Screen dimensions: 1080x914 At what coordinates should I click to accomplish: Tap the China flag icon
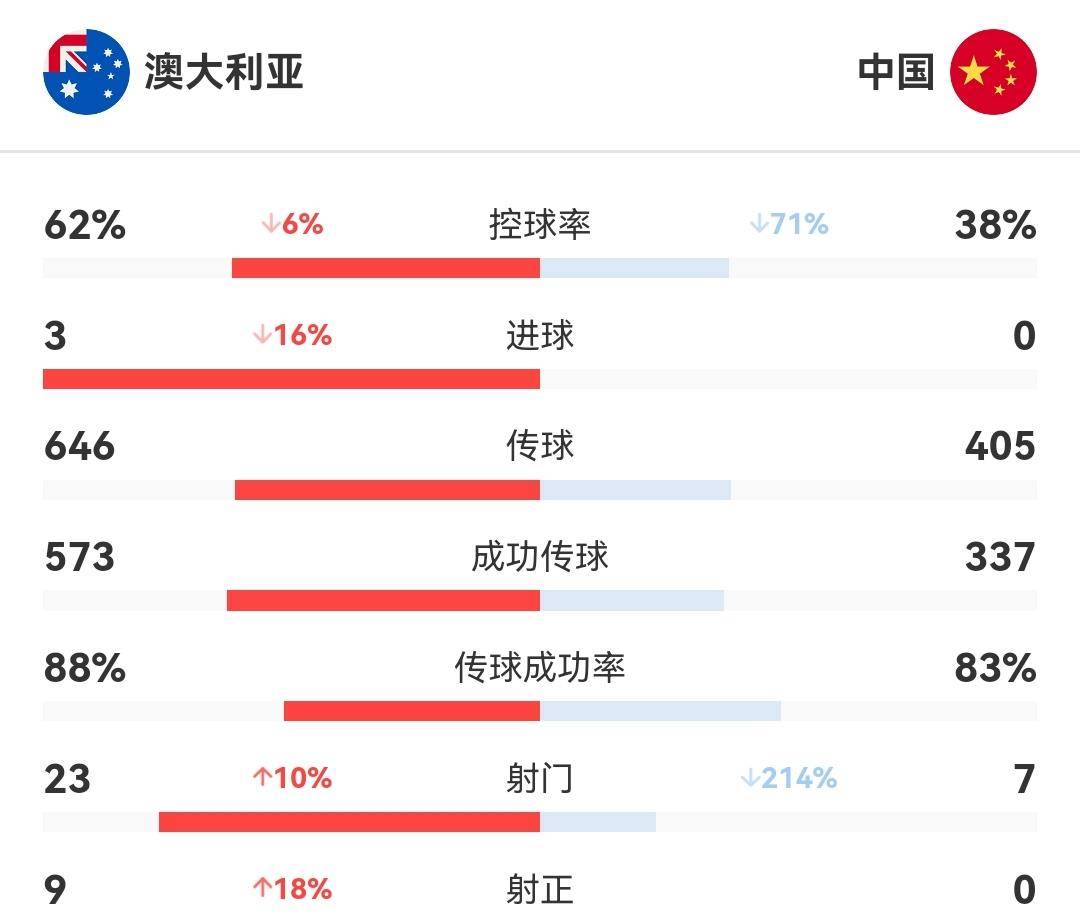(x=993, y=72)
